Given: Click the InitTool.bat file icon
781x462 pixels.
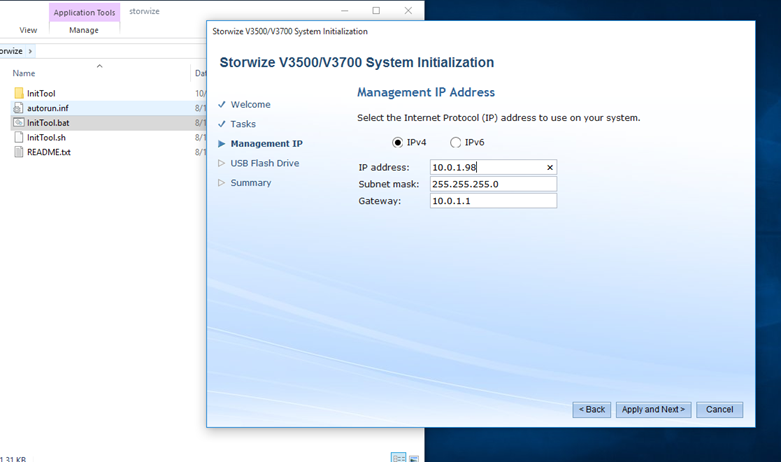Looking at the screenshot, I should [x=18, y=122].
